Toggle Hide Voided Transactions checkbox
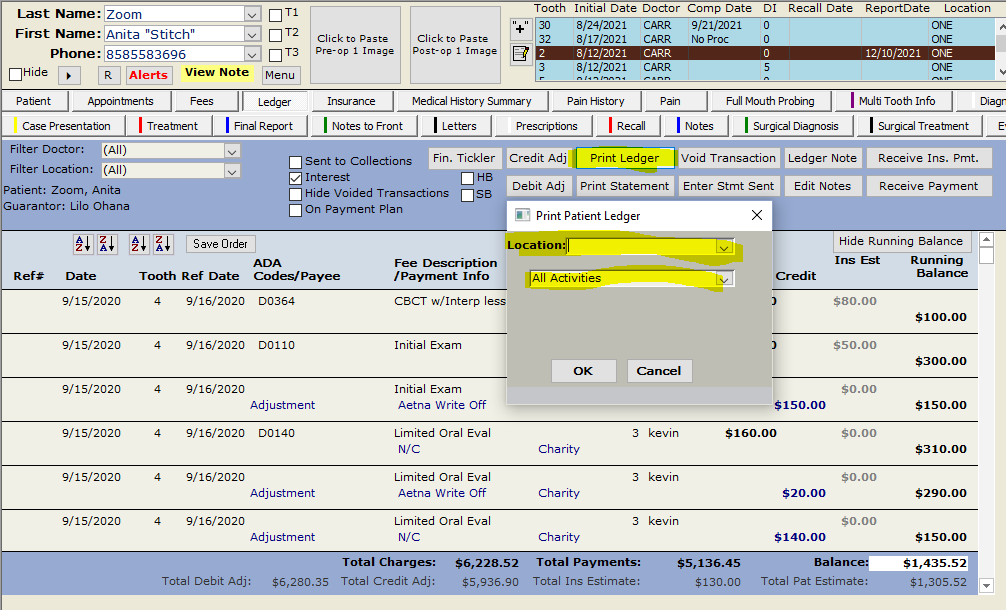The image size is (1006, 610). 296,194
